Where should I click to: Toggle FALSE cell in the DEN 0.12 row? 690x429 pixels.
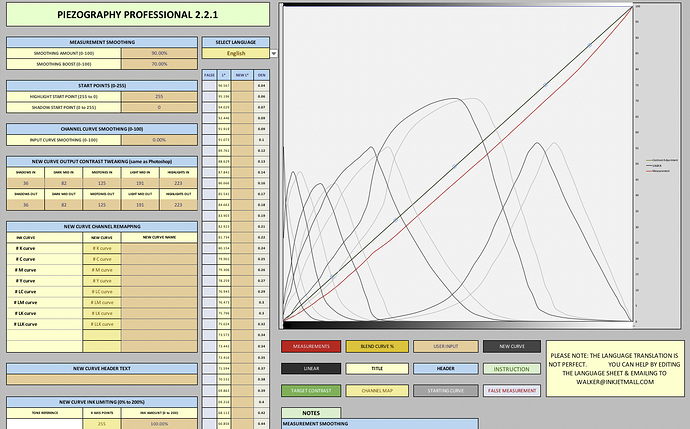coord(209,150)
